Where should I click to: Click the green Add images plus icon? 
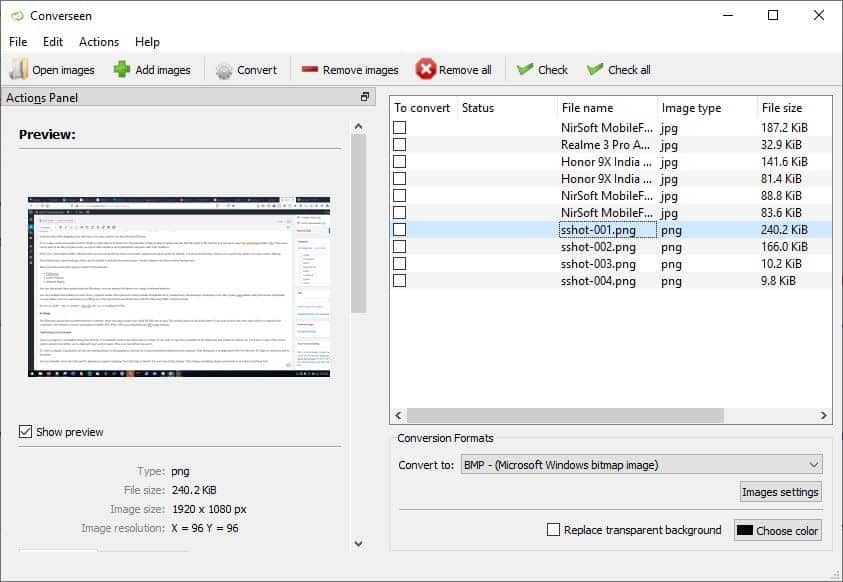click(121, 69)
